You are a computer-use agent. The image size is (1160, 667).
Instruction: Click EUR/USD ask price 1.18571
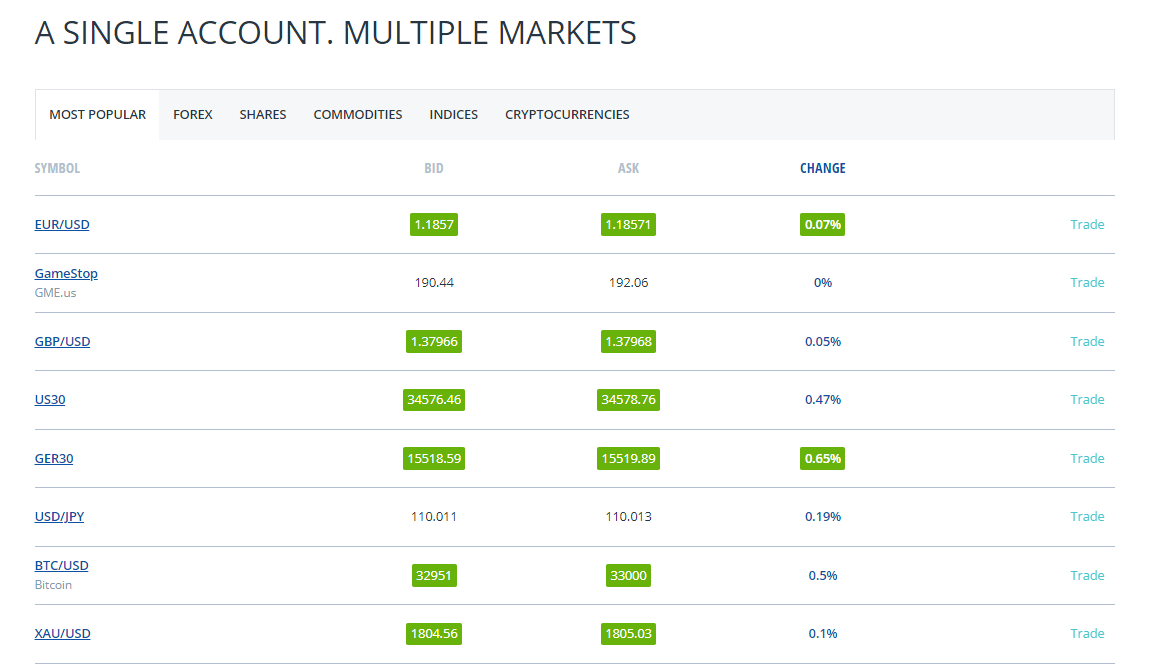pyautogui.click(x=628, y=224)
